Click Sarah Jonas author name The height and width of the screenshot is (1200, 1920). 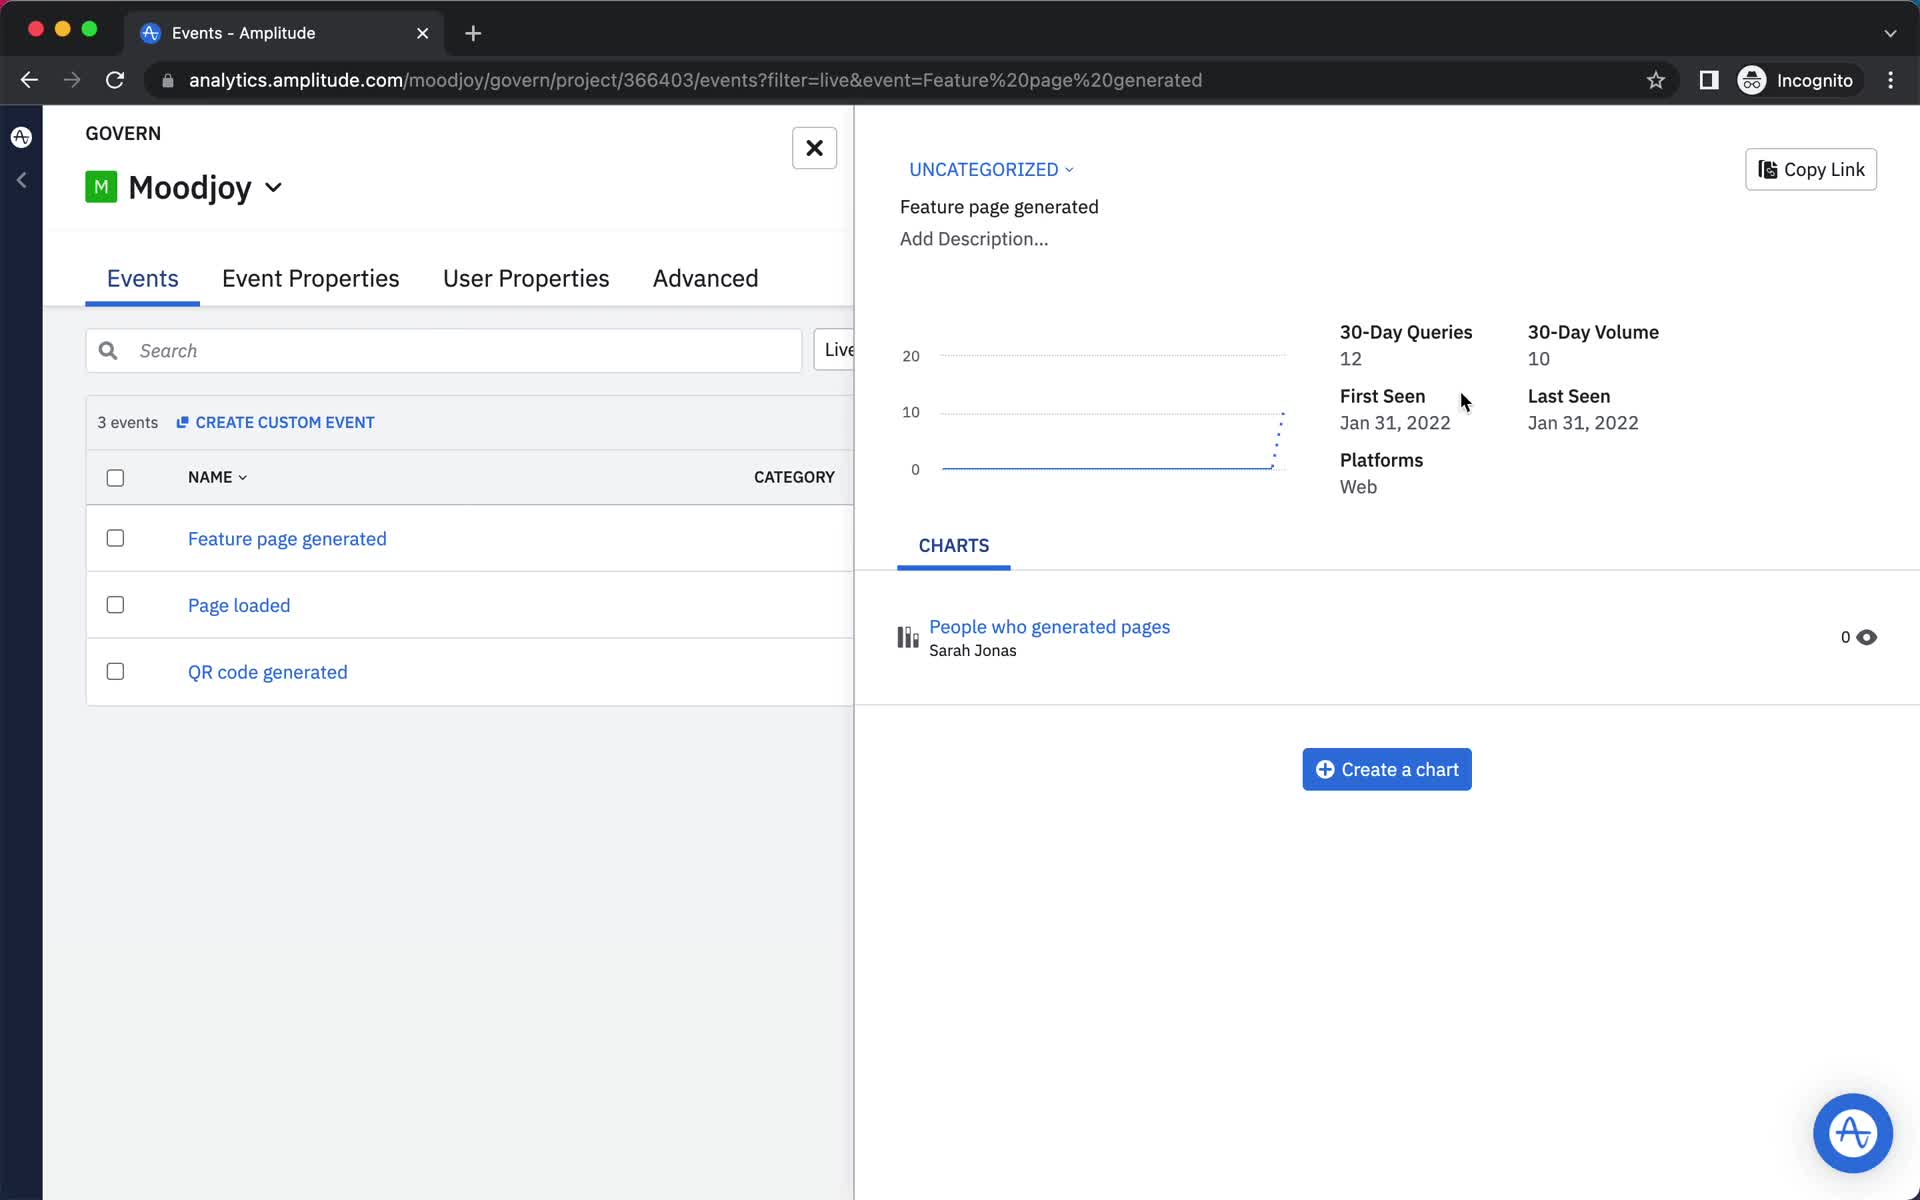pyautogui.click(x=972, y=651)
